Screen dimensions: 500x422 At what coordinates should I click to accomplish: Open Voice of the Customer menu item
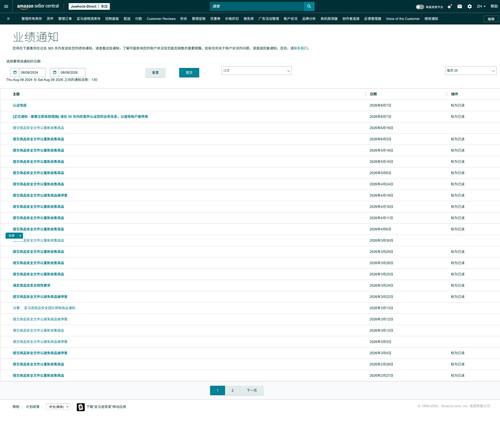(x=403, y=19)
